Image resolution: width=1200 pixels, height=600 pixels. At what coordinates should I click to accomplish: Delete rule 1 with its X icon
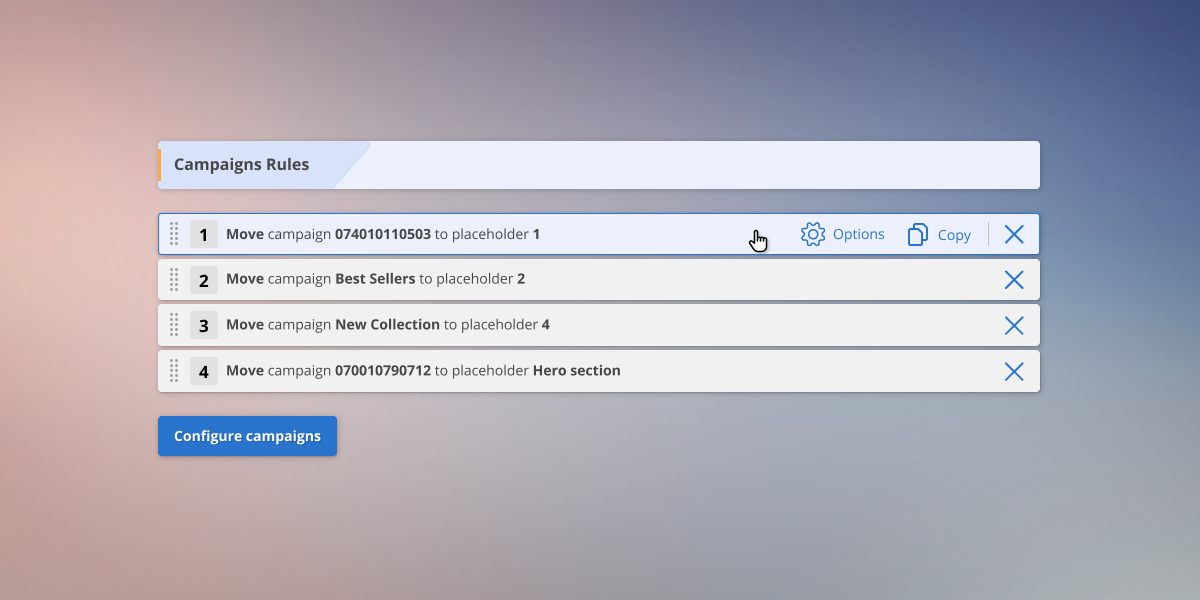coord(1014,233)
